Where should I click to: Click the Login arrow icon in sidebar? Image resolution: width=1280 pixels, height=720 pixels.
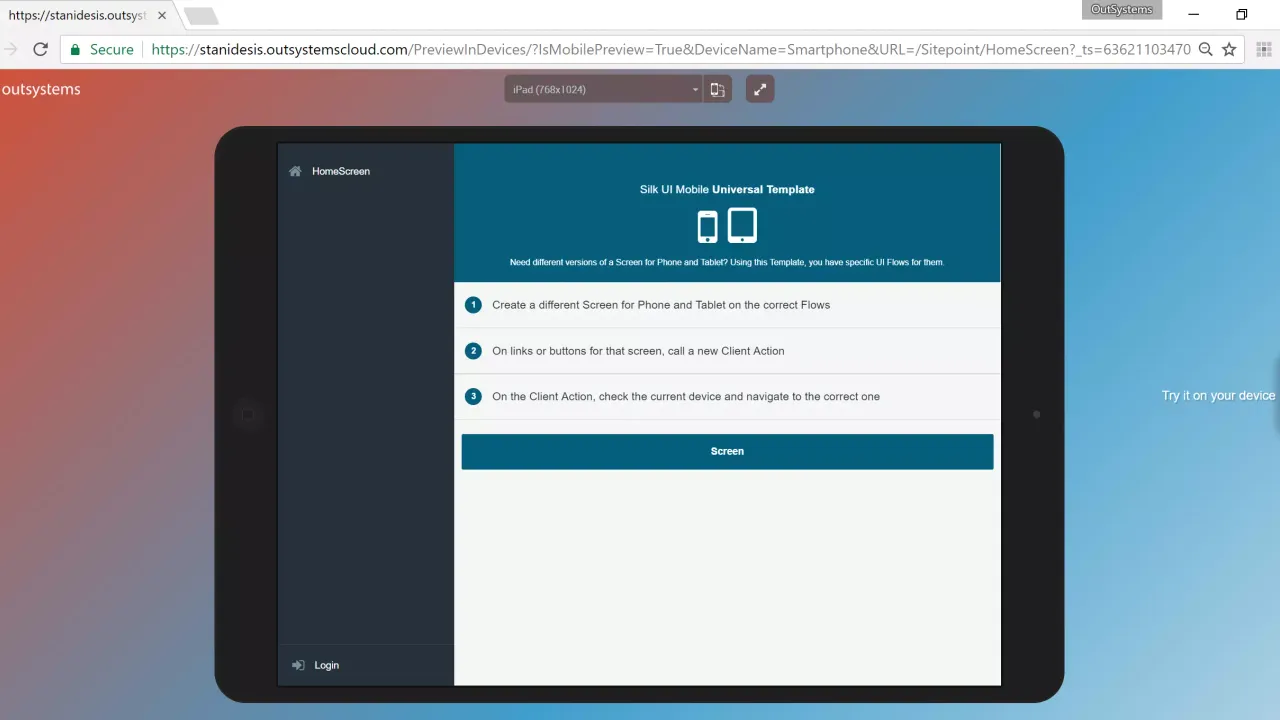[x=298, y=665]
